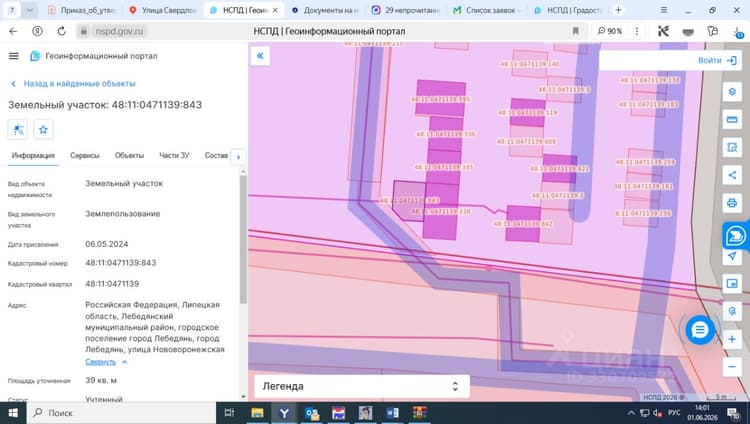
Task: Click the Yandex home icon in the toolbar
Action: click(37, 31)
